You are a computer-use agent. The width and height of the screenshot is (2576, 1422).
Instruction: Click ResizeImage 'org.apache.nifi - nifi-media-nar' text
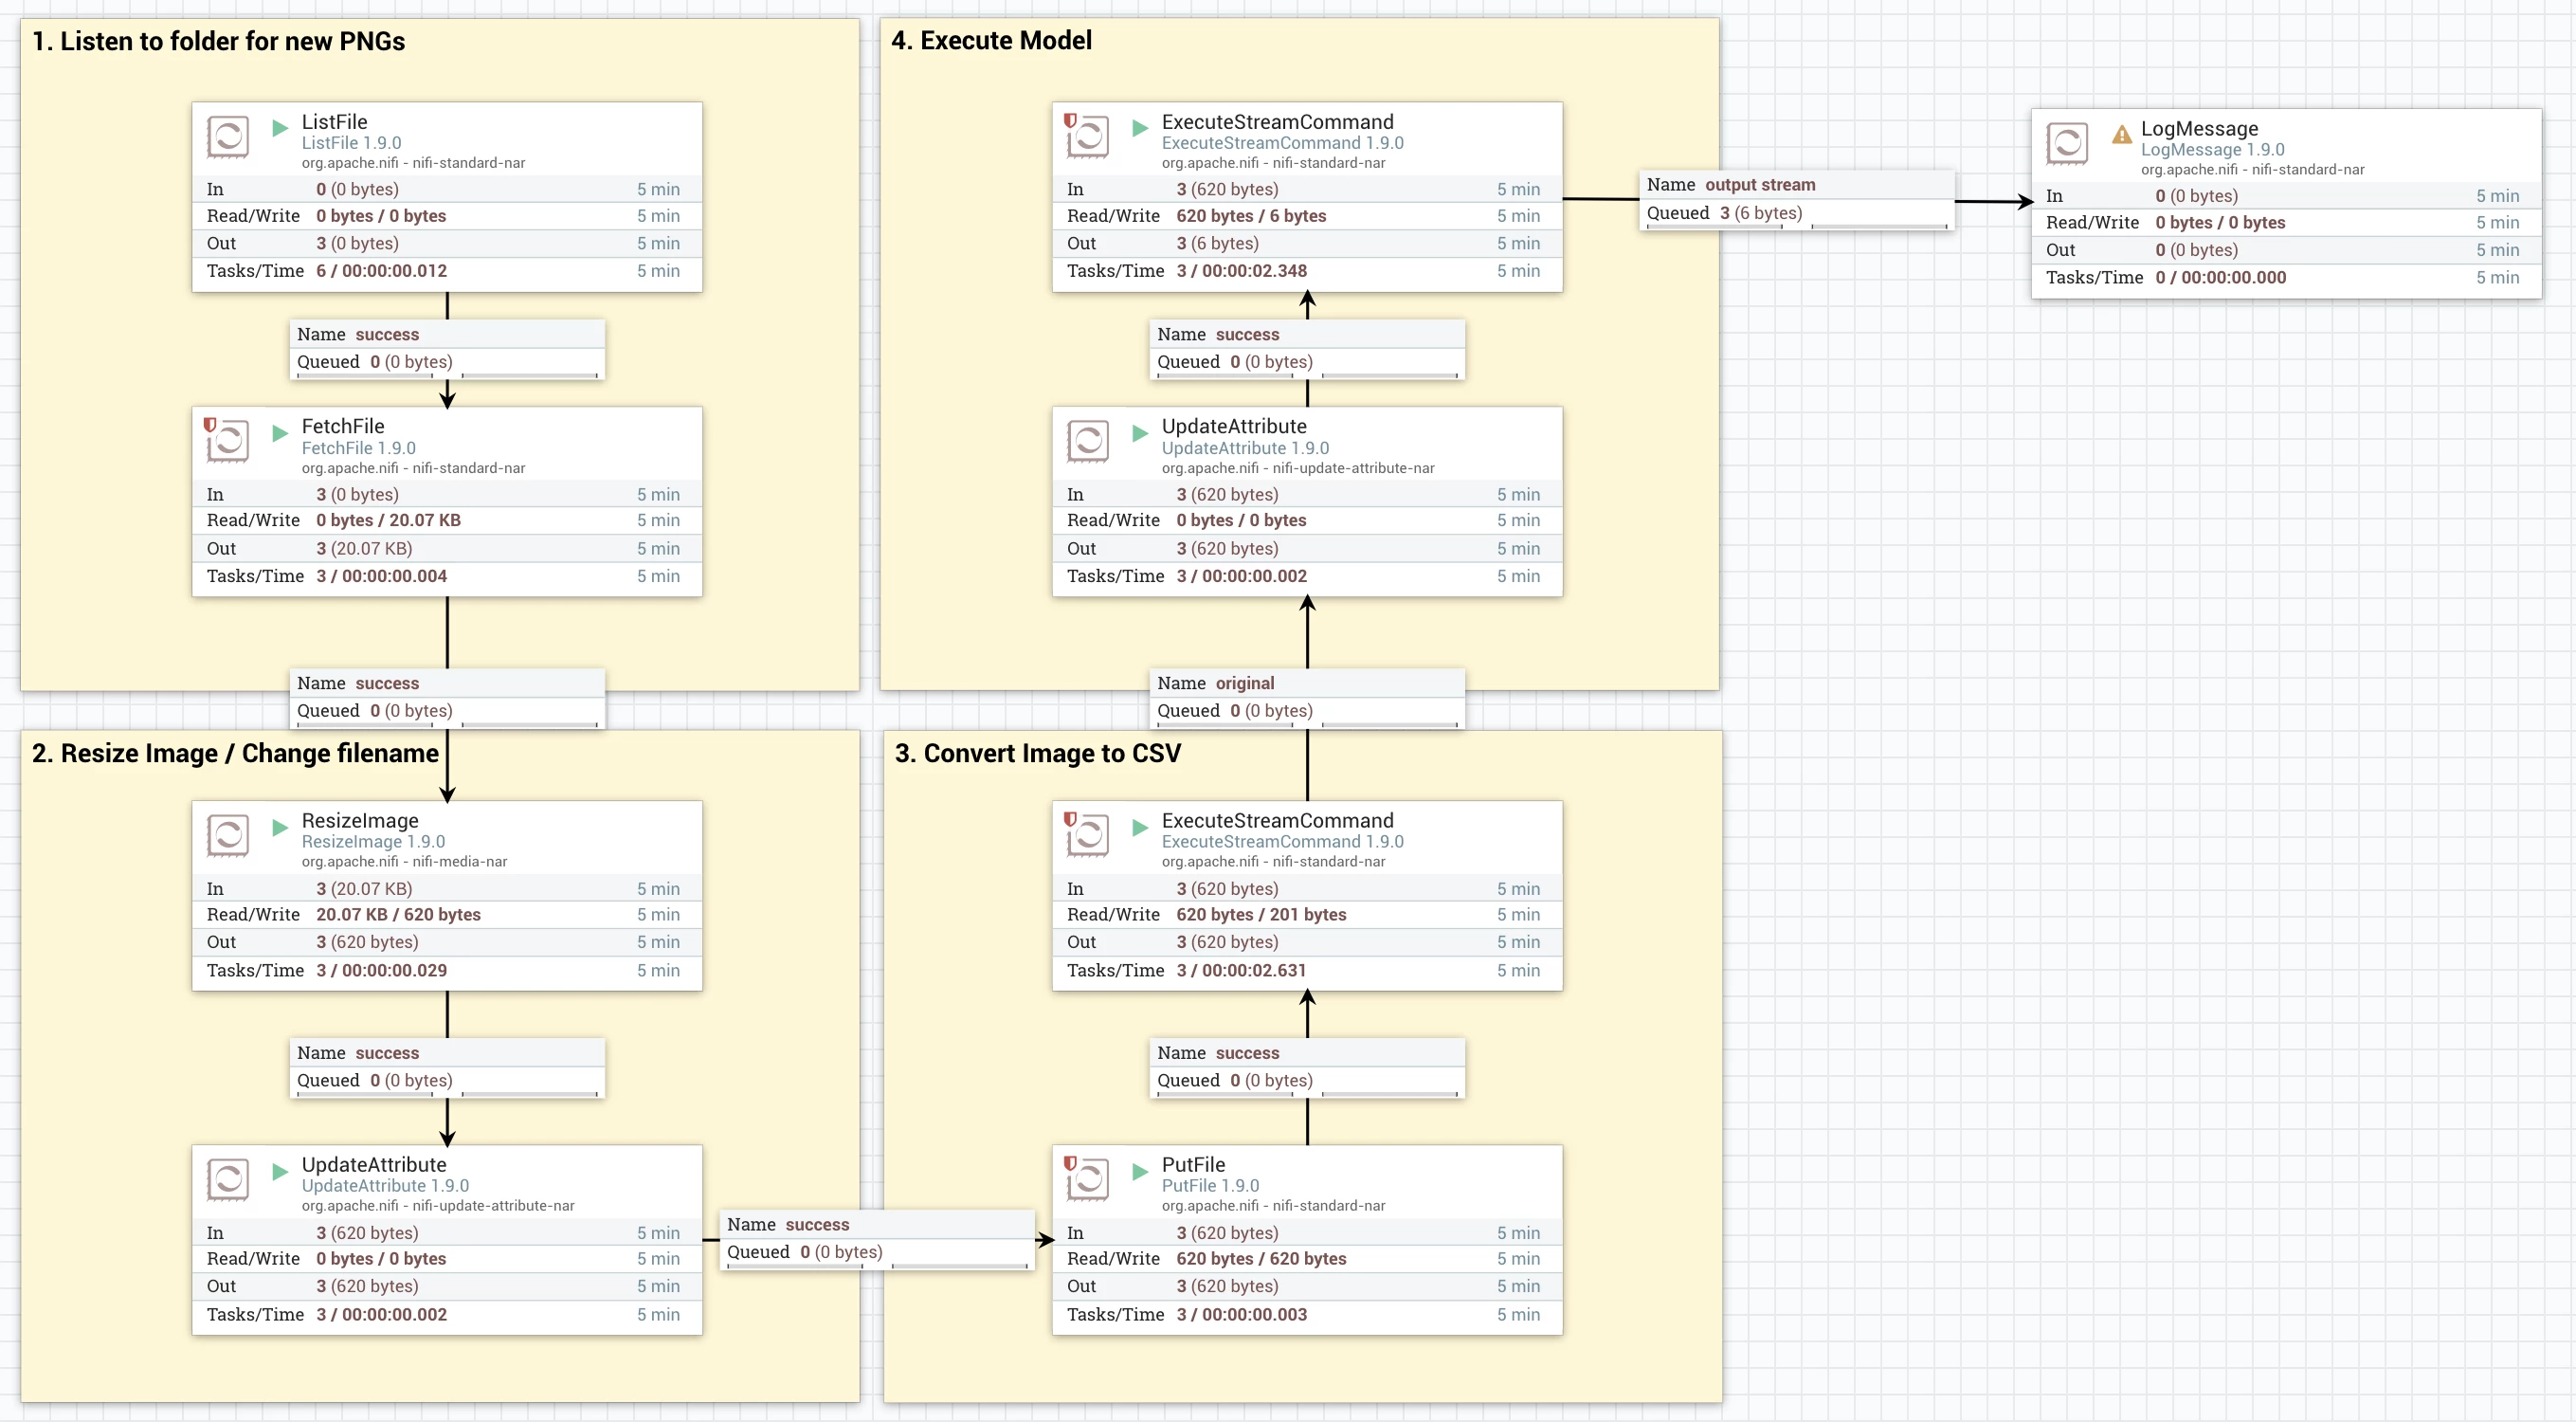tap(404, 862)
